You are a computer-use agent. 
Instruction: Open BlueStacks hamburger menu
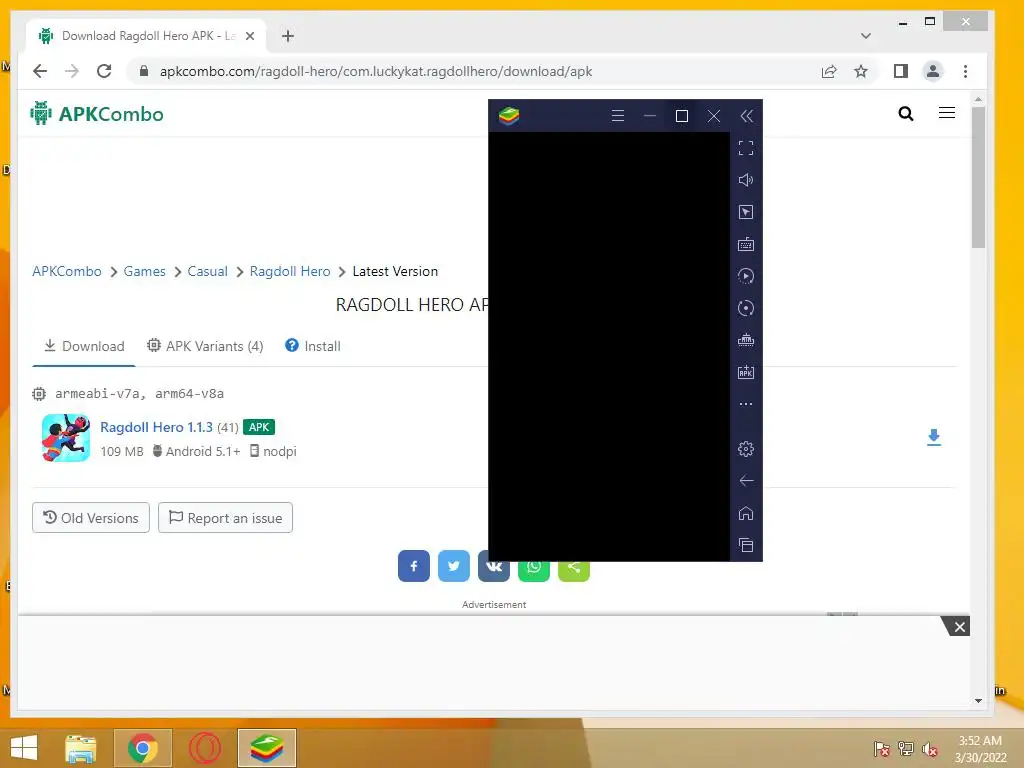click(618, 116)
